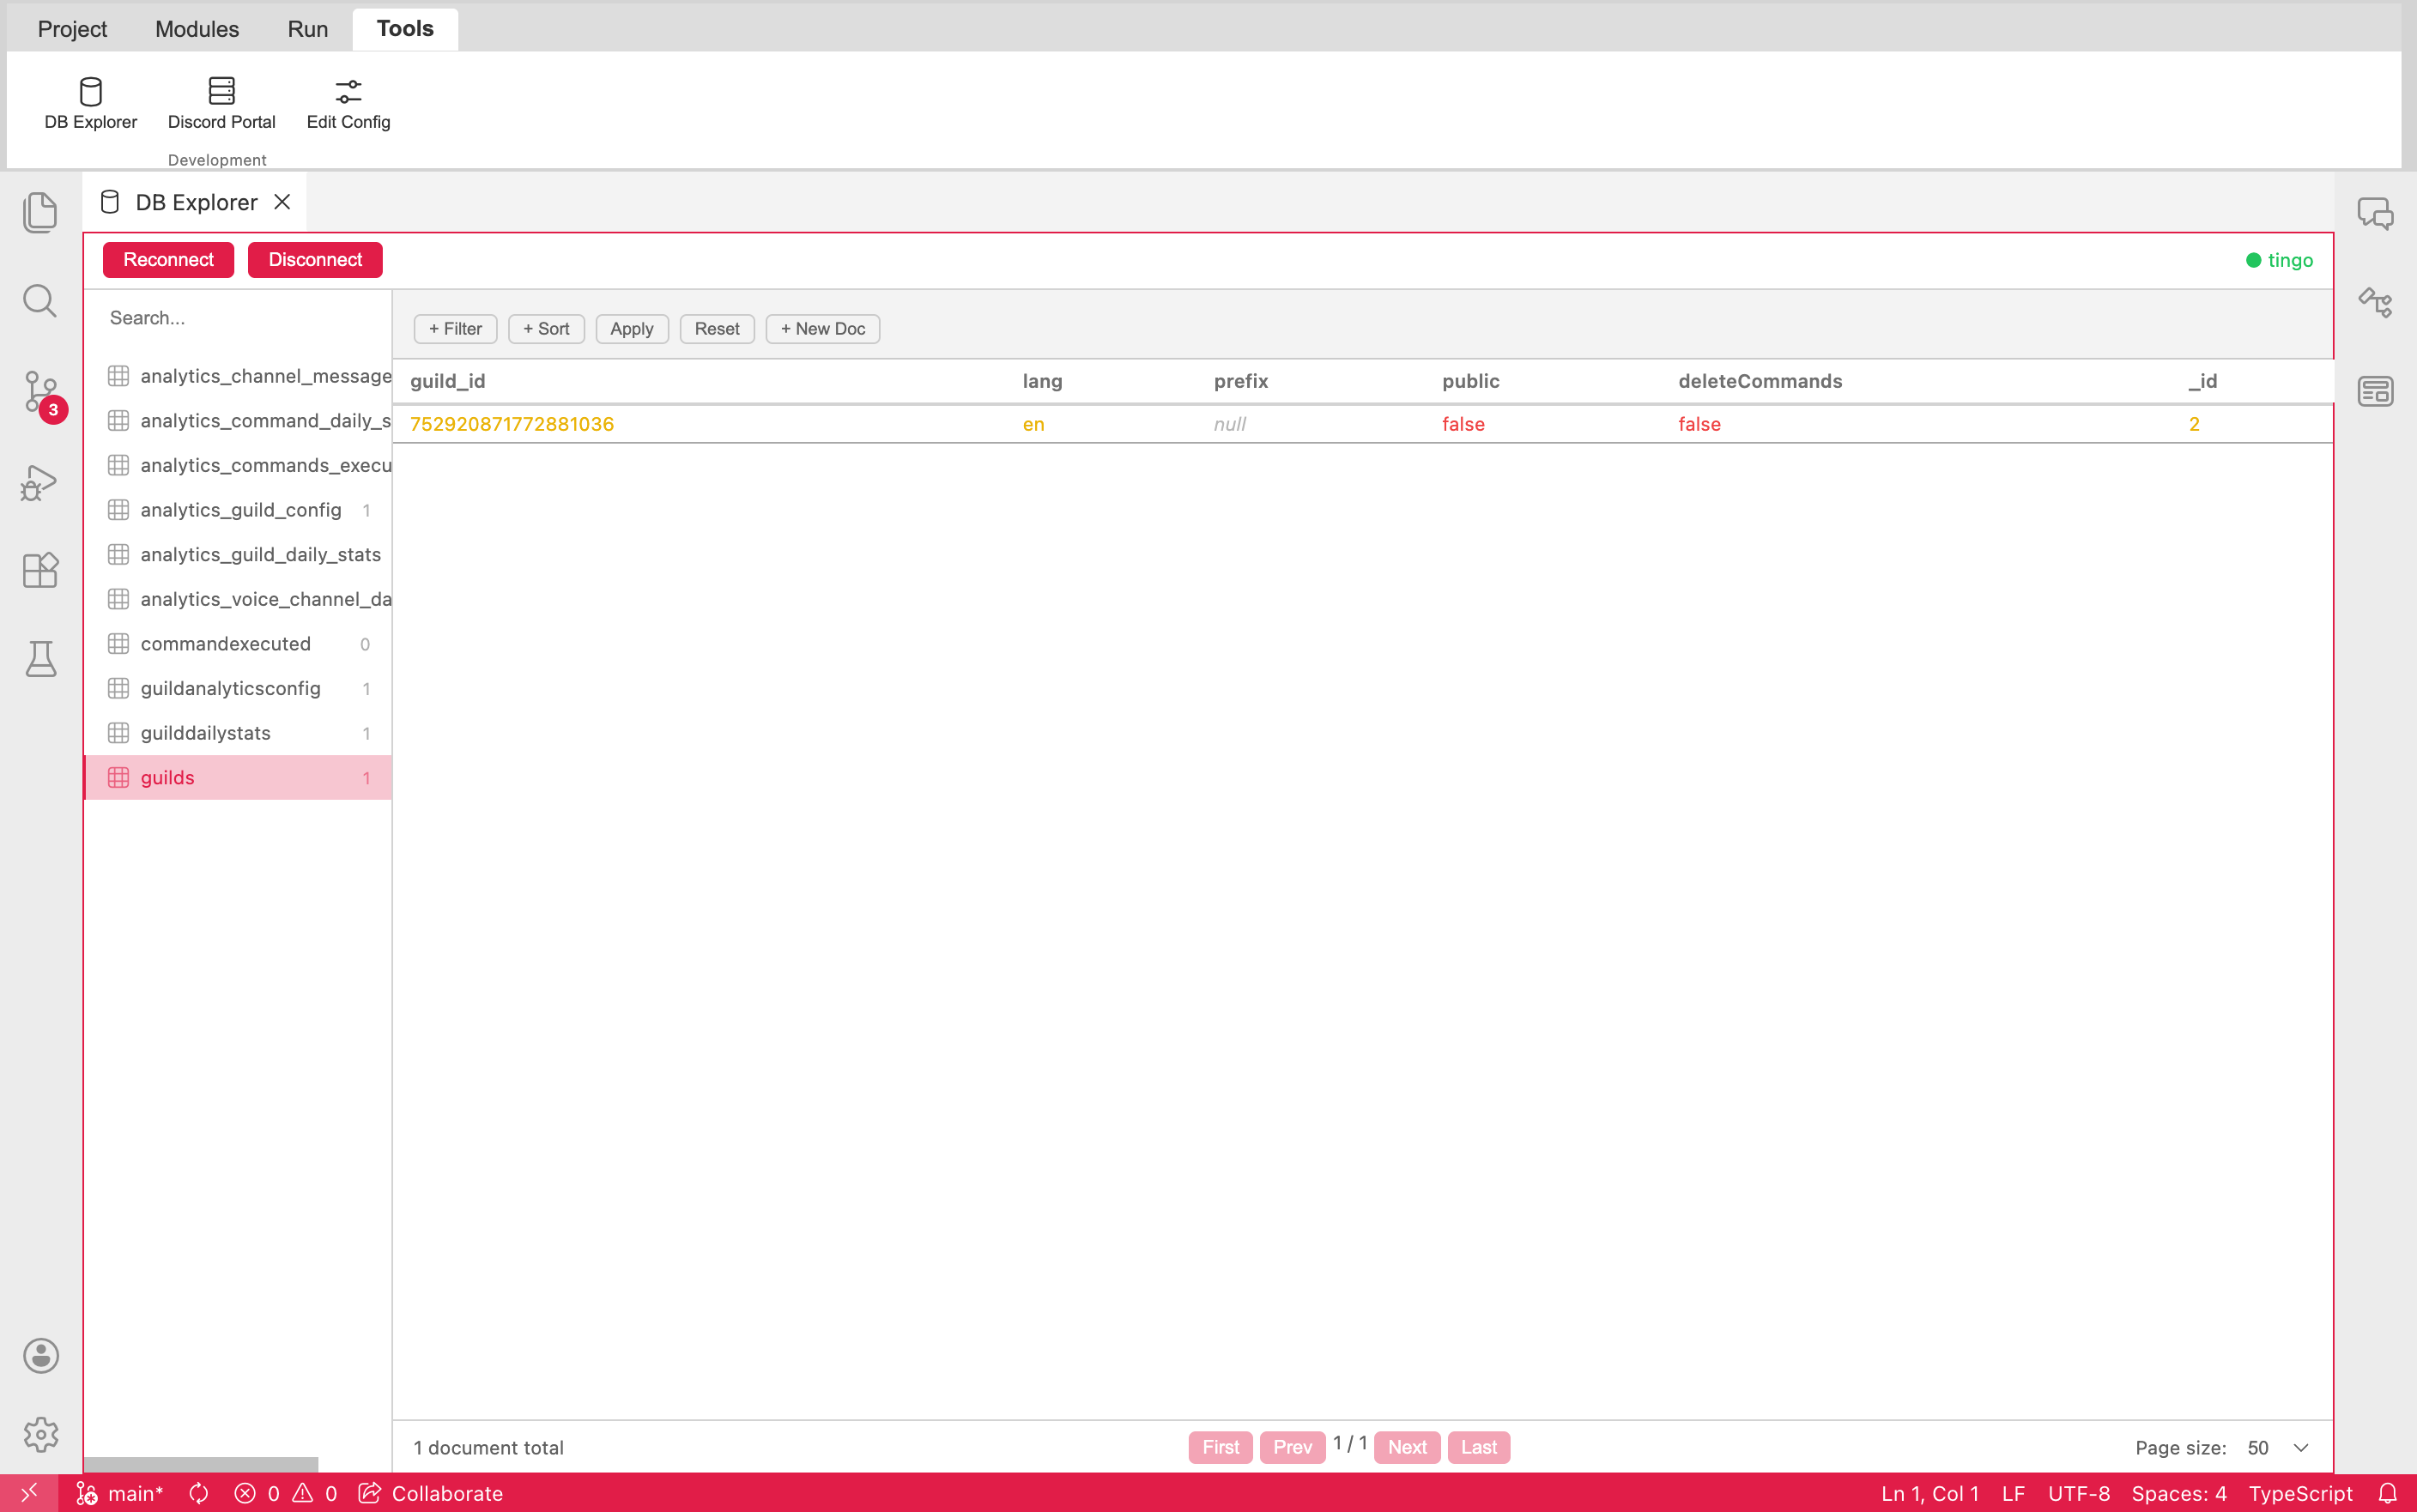
Task: Close the DB Explorer tab
Action: [282, 202]
